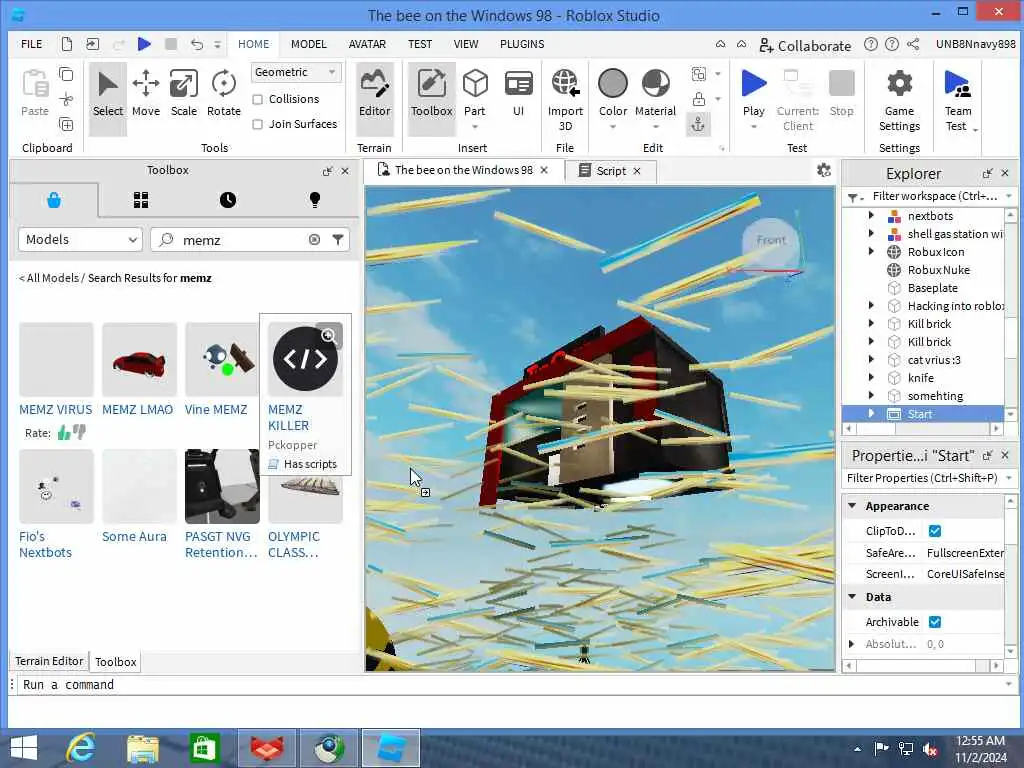Click Import 3D
The height and width of the screenshot is (768, 1024).
coord(565,99)
